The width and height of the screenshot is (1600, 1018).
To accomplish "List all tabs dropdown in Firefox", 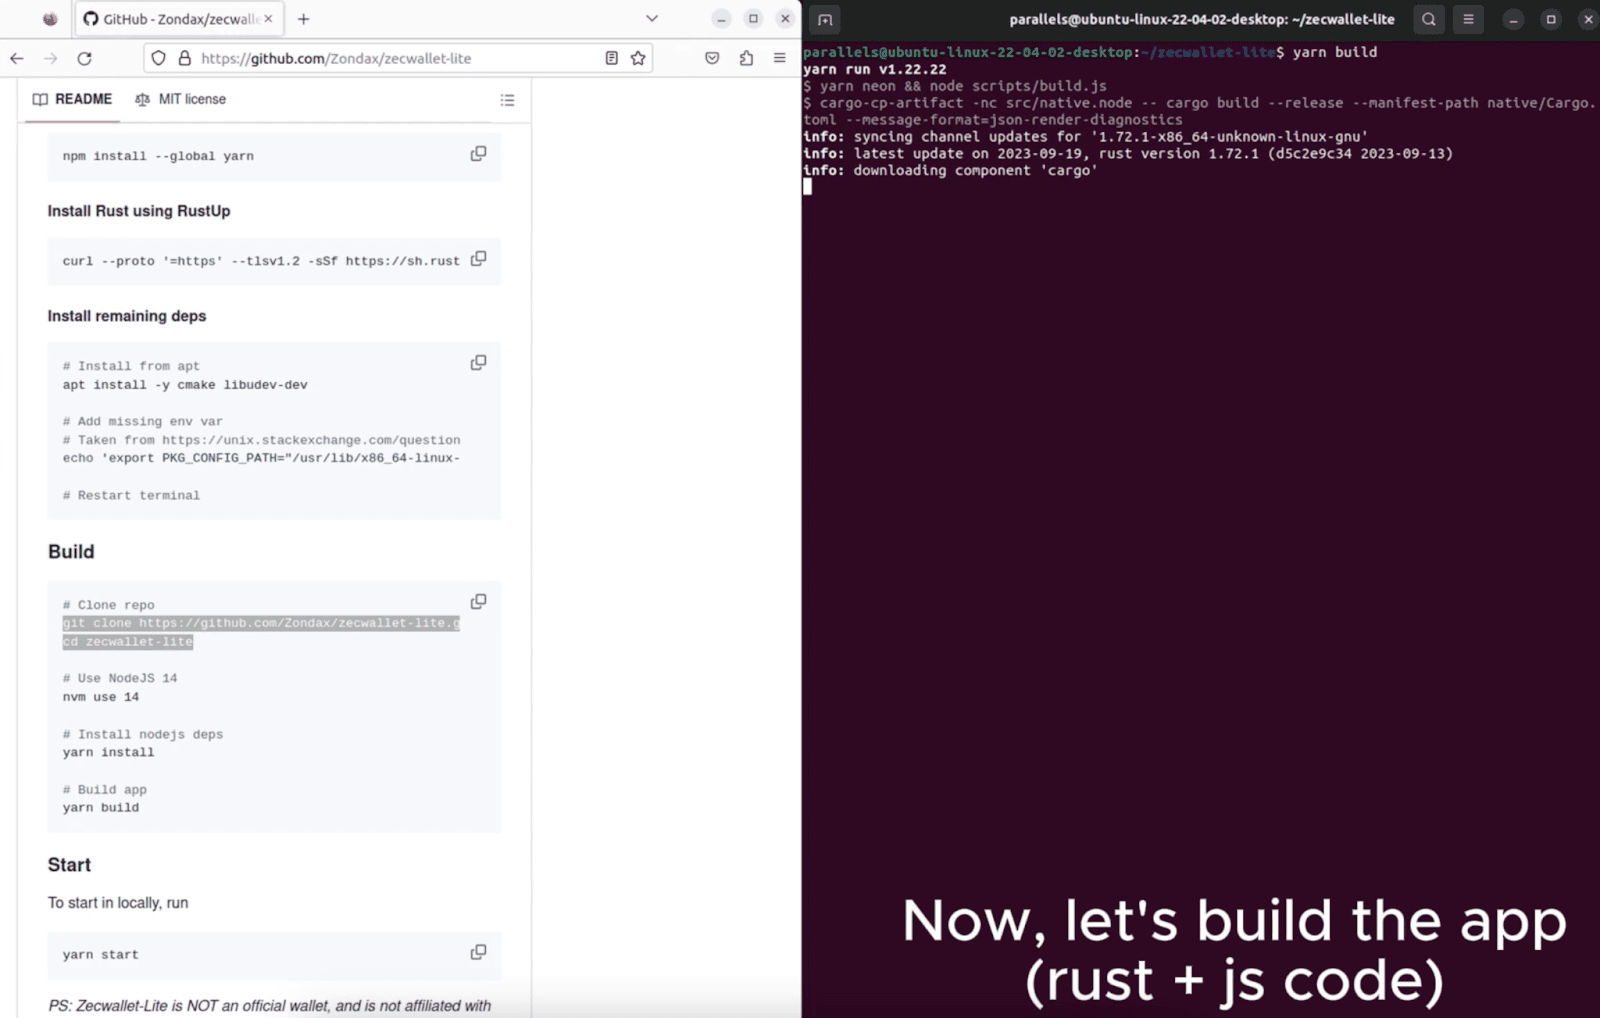I will [x=652, y=18].
